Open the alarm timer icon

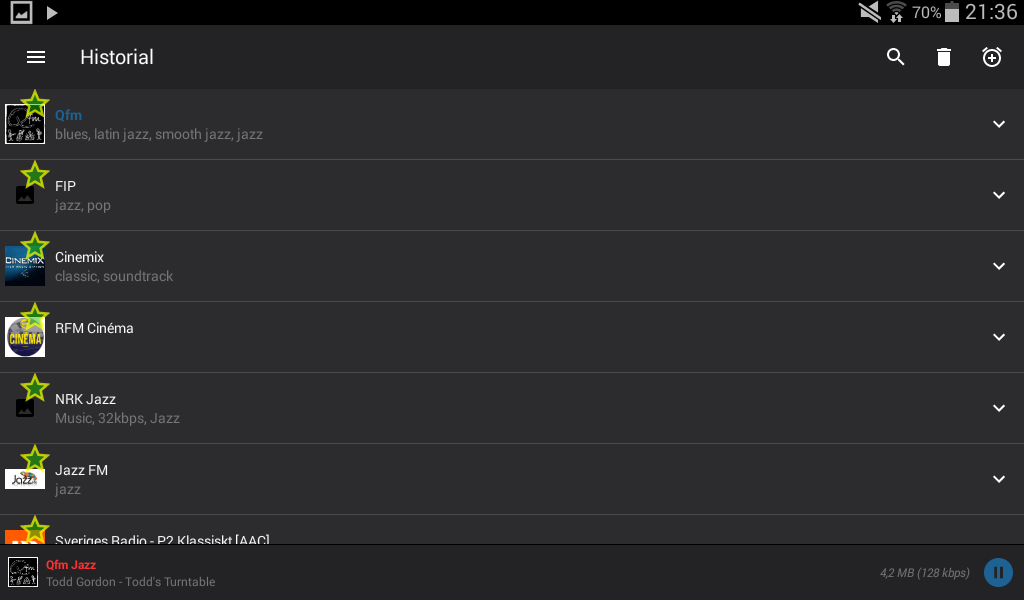coord(991,57)
